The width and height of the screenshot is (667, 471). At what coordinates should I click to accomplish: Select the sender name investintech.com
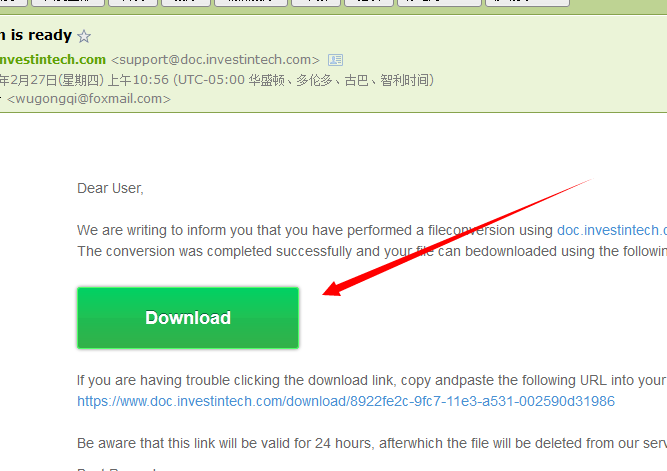pos(53,60)
